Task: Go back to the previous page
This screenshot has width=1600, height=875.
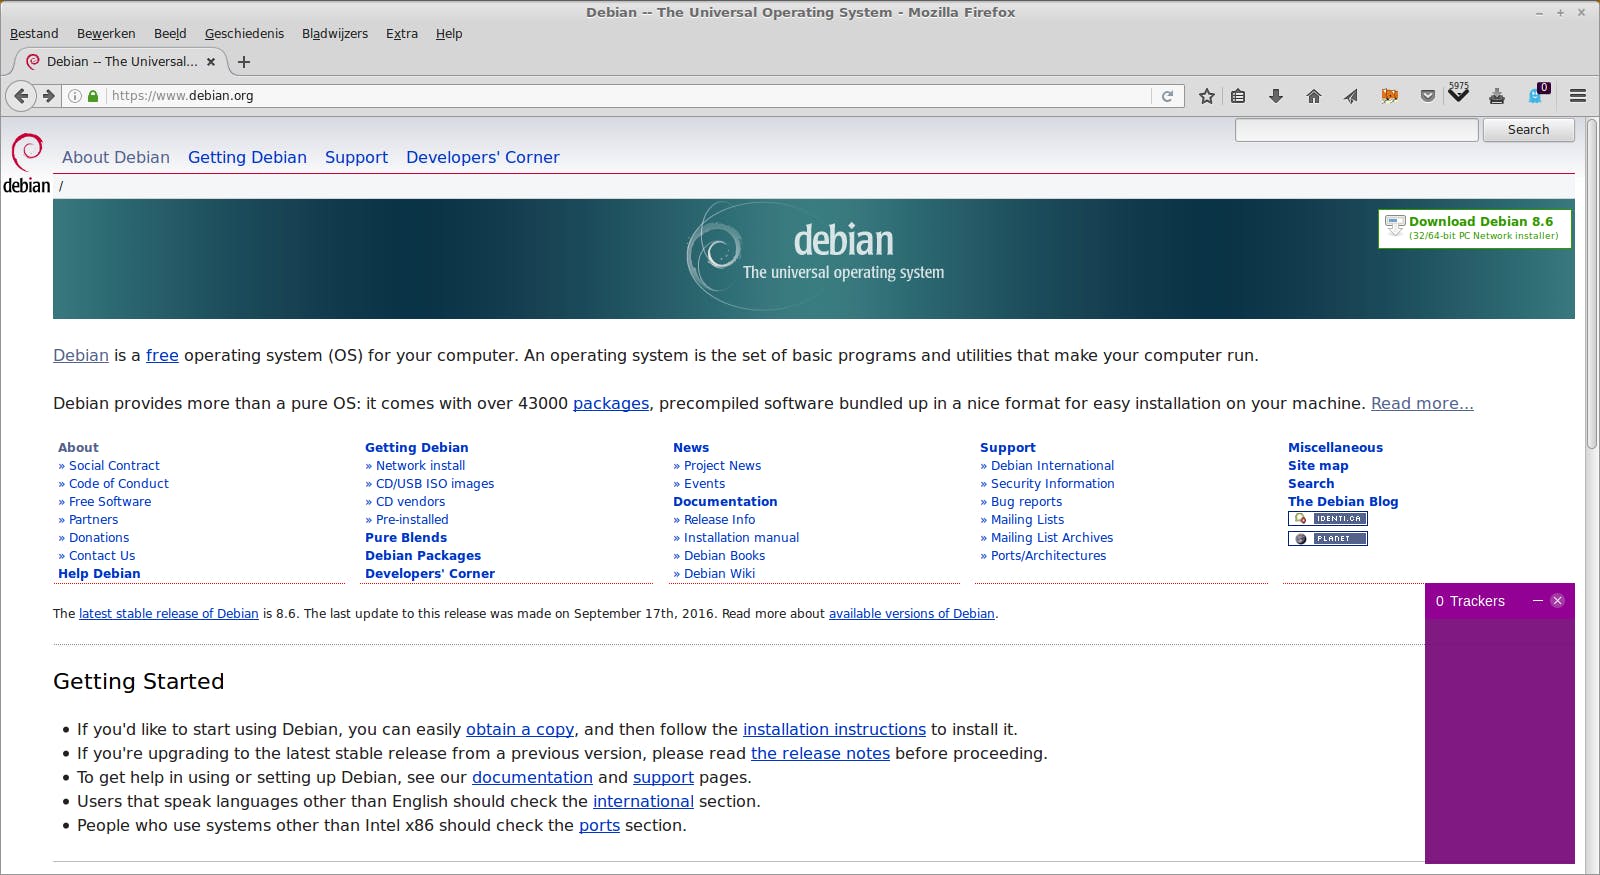Action: 21,96
